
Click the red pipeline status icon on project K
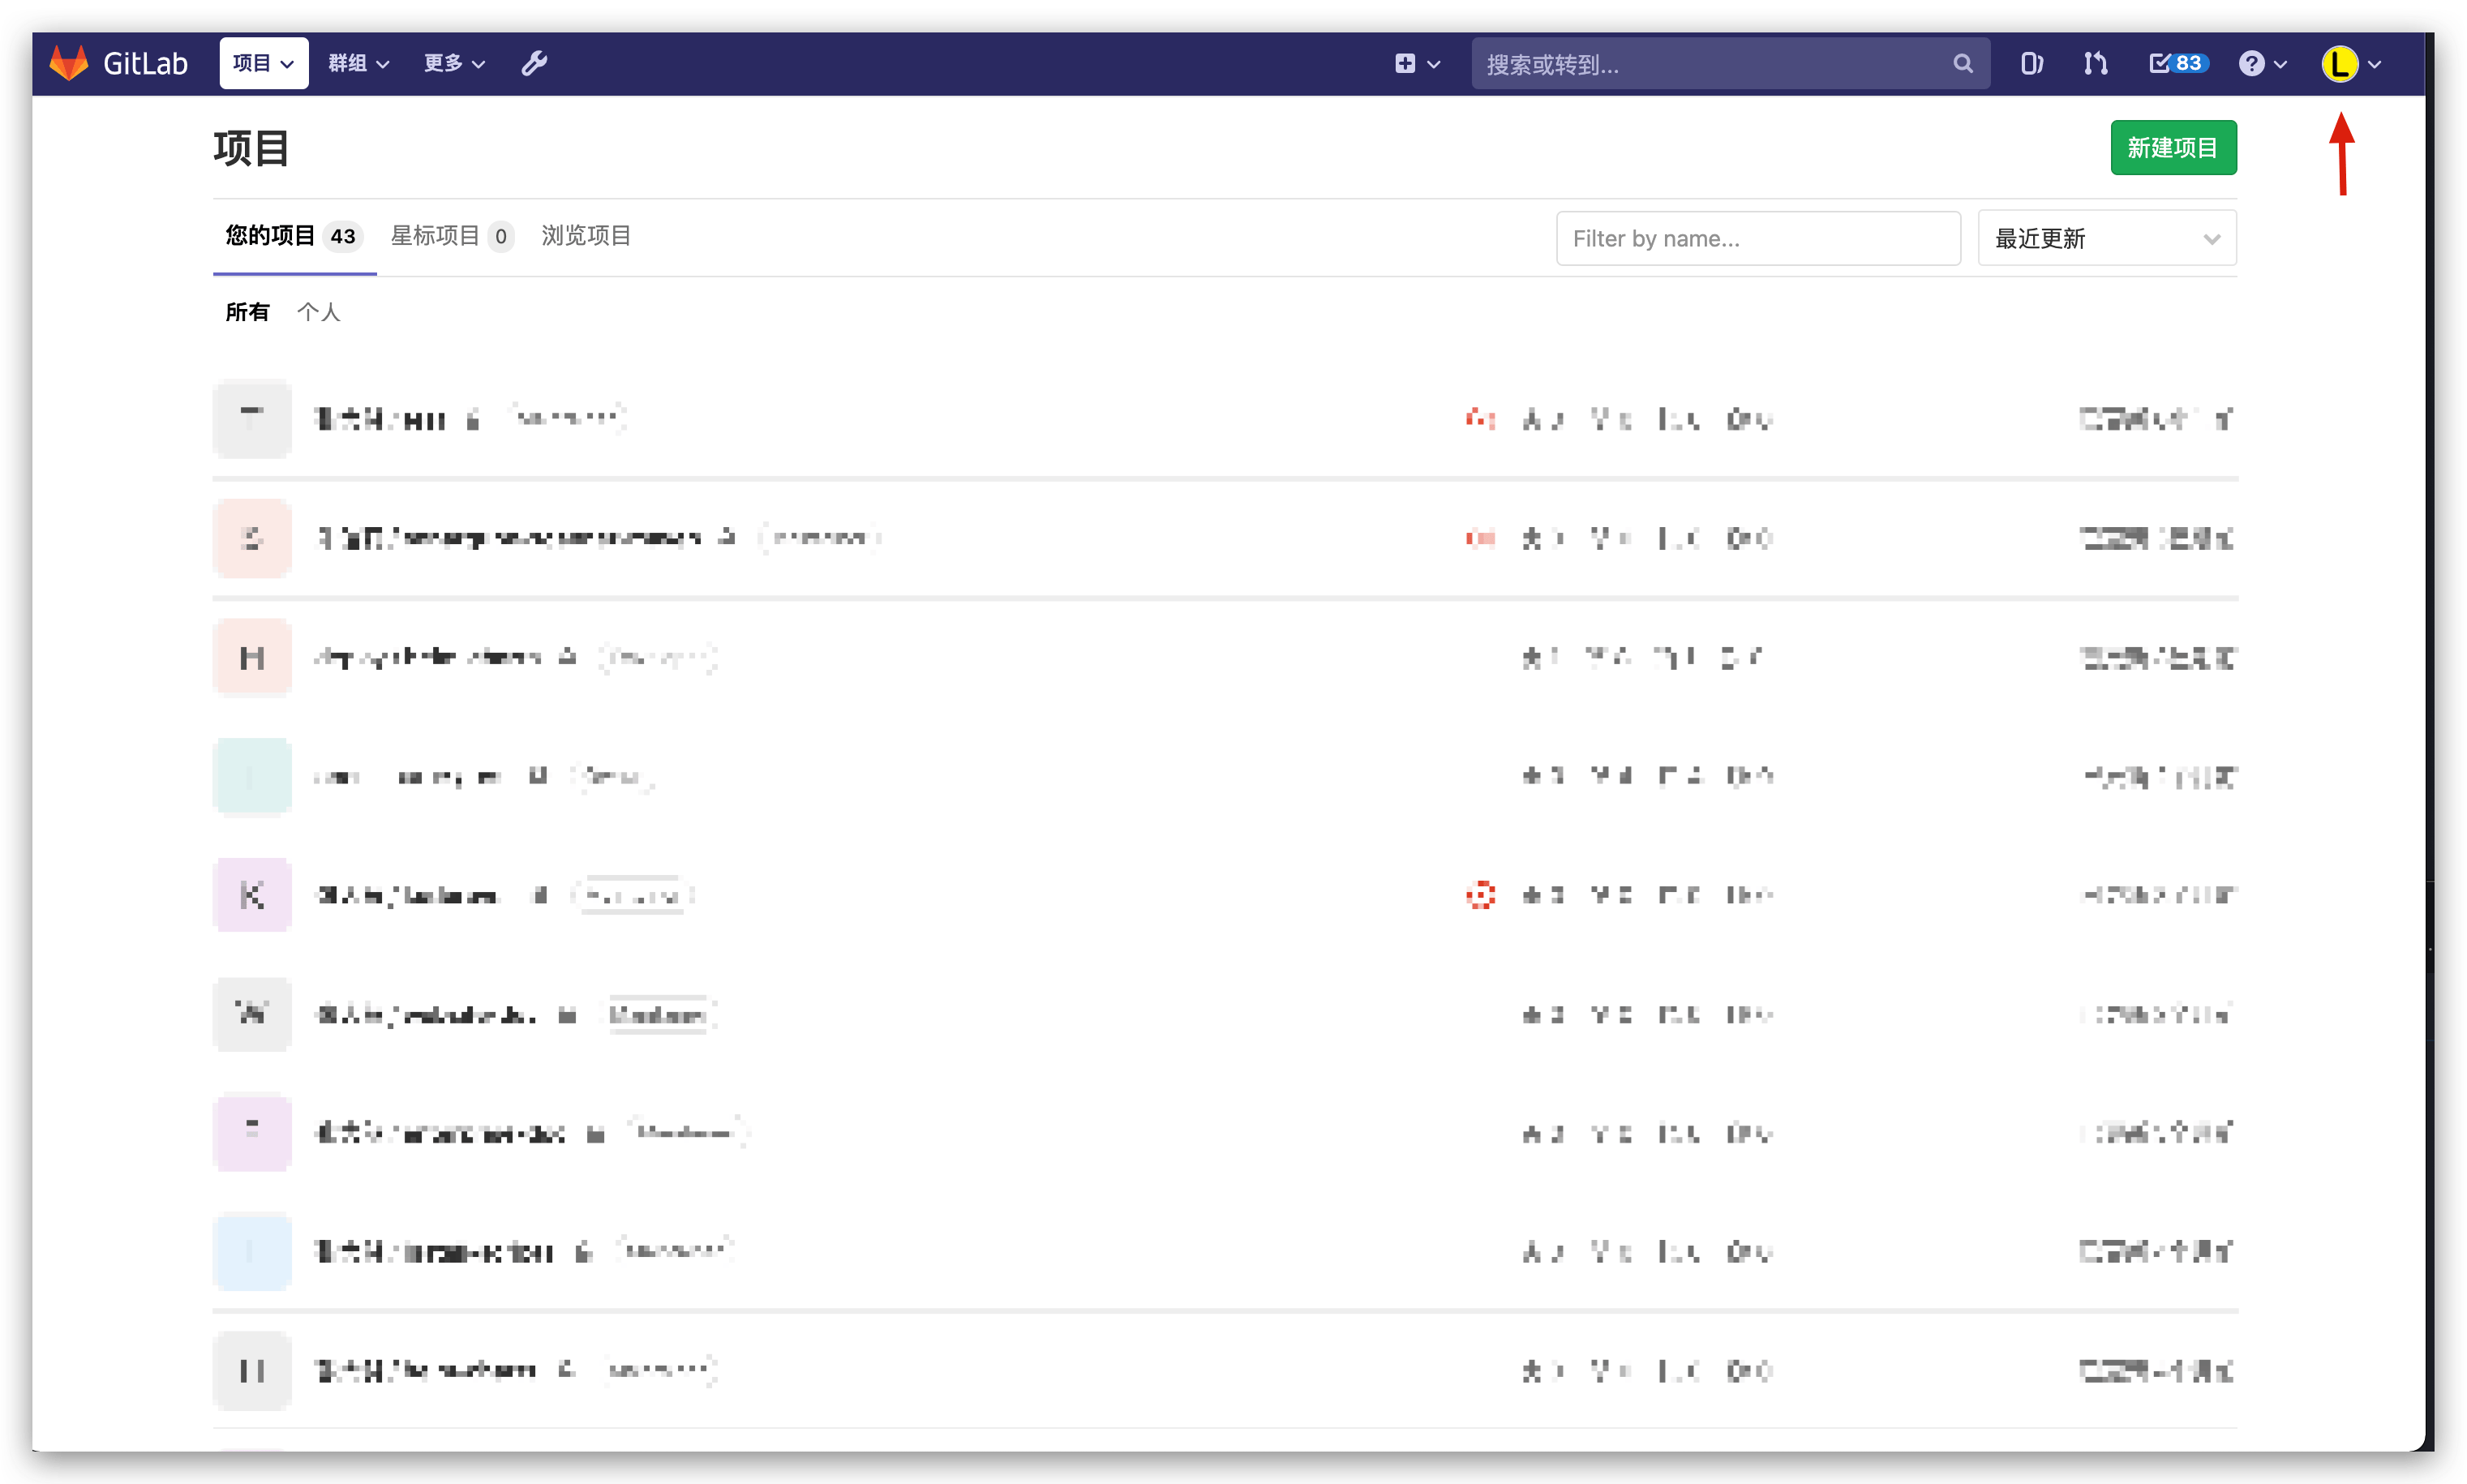click(x=1479, y=894)
